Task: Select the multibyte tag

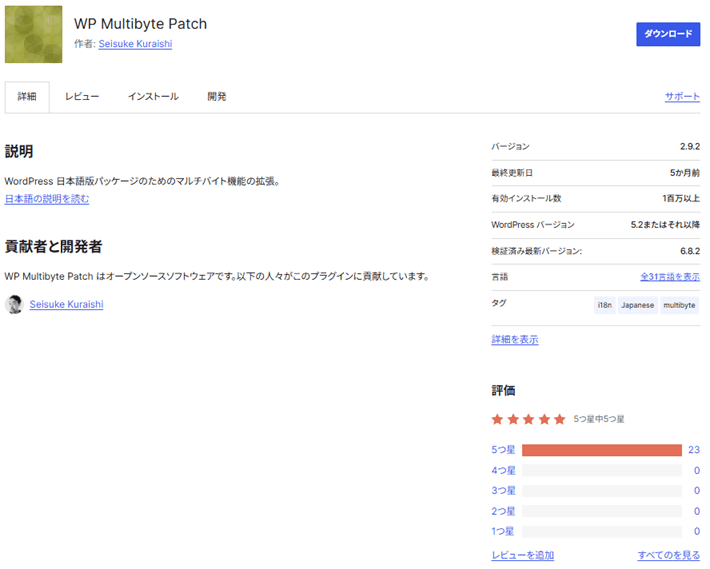Action: pos(679,305)
